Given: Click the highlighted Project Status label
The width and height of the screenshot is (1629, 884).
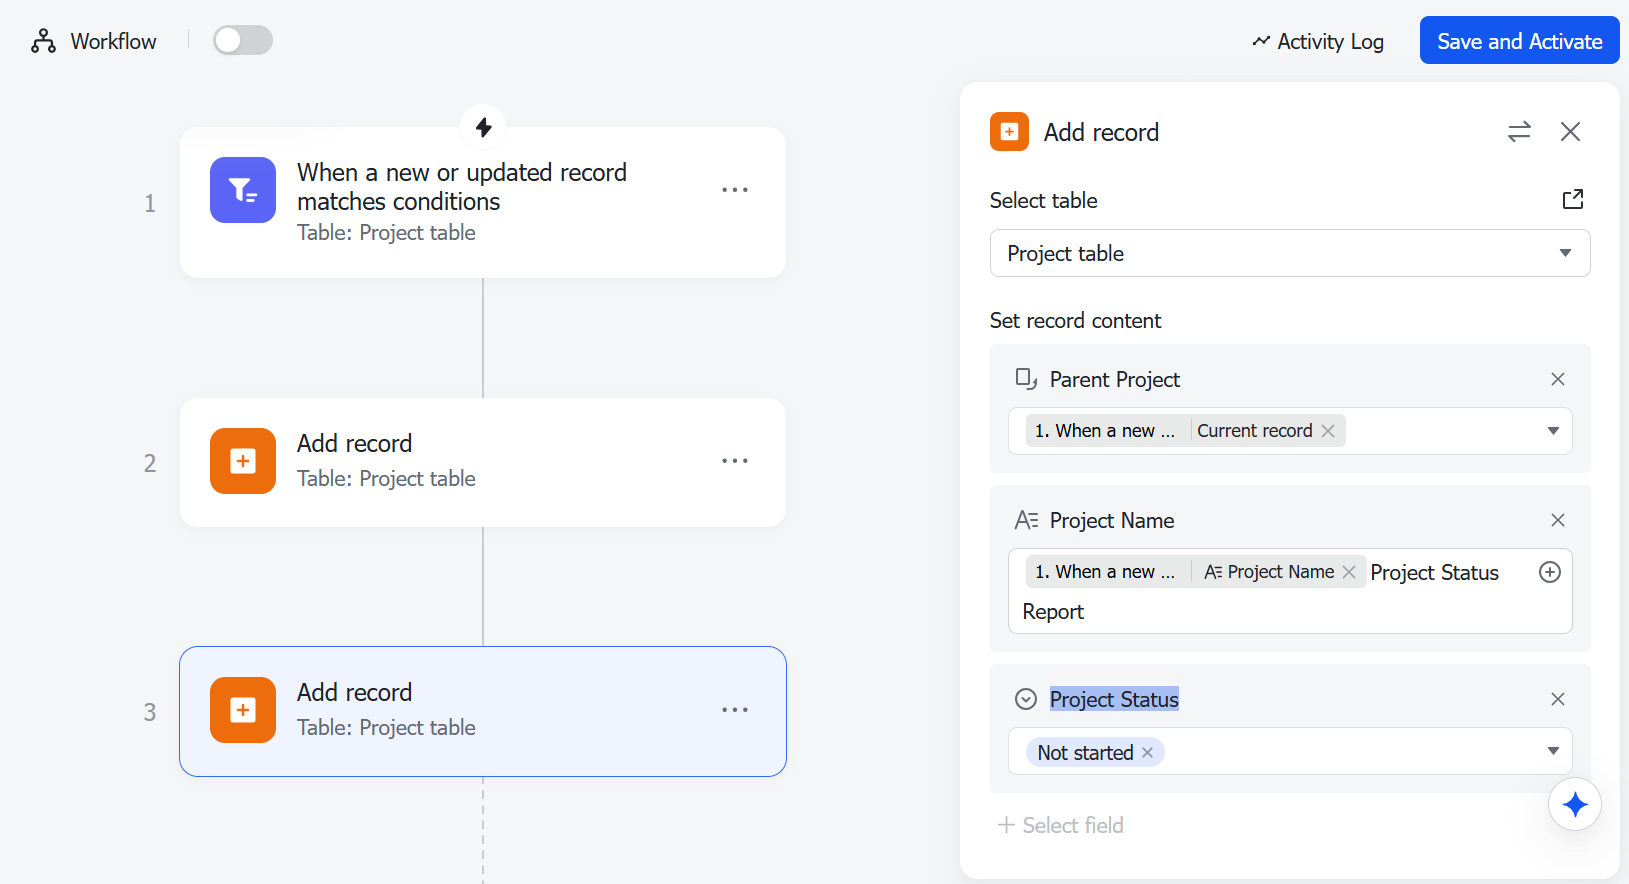Looking at the screenshot, I should point(1114,699).
